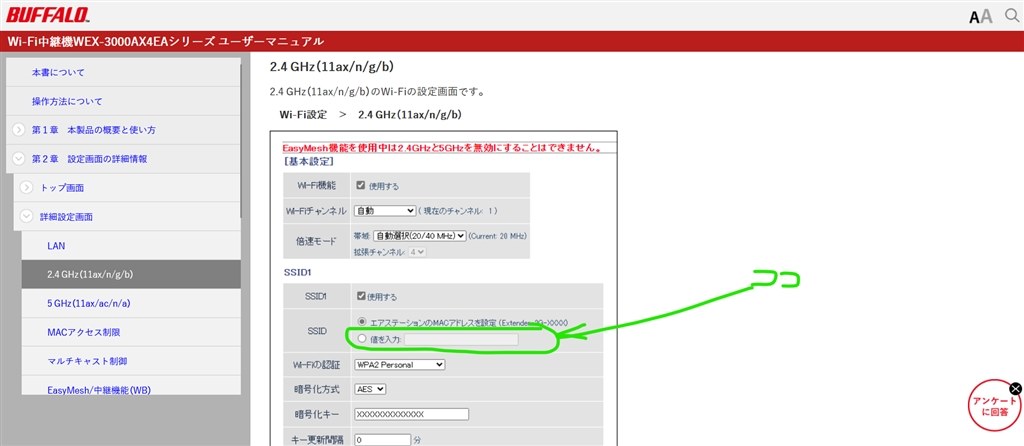The height and width of the screenshot is (446, 1024).
Task: Select the 5 GHz (11ax/ac/n/a) entry
Action: click(131, 303)
